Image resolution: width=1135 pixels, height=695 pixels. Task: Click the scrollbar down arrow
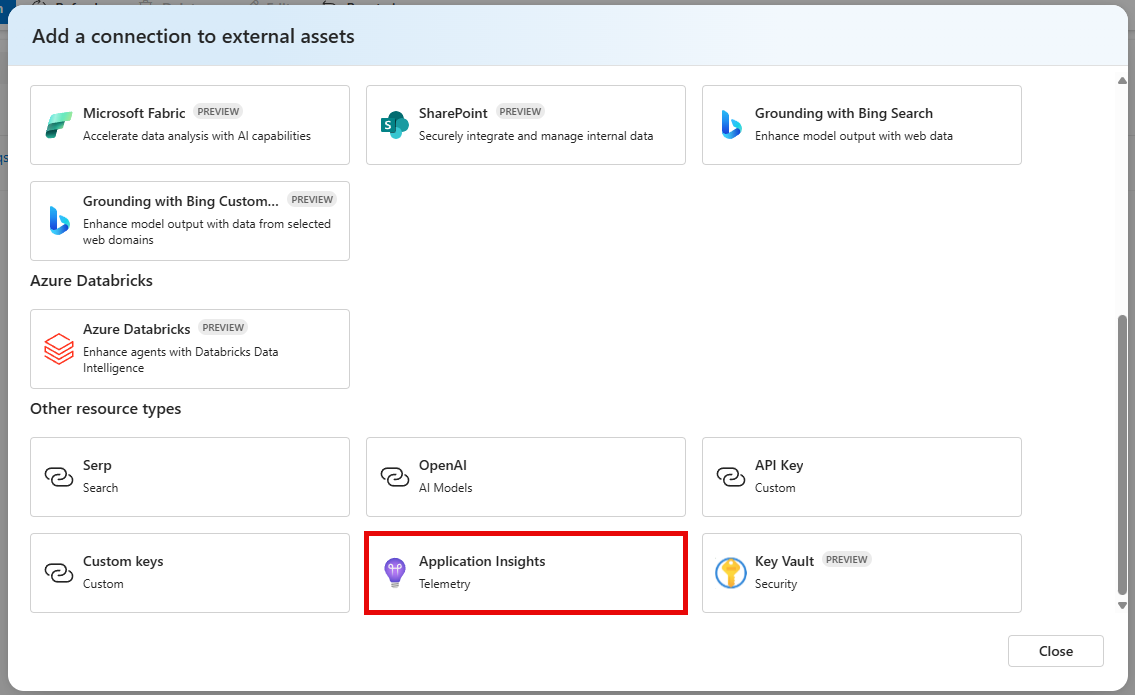[1122, 605]
